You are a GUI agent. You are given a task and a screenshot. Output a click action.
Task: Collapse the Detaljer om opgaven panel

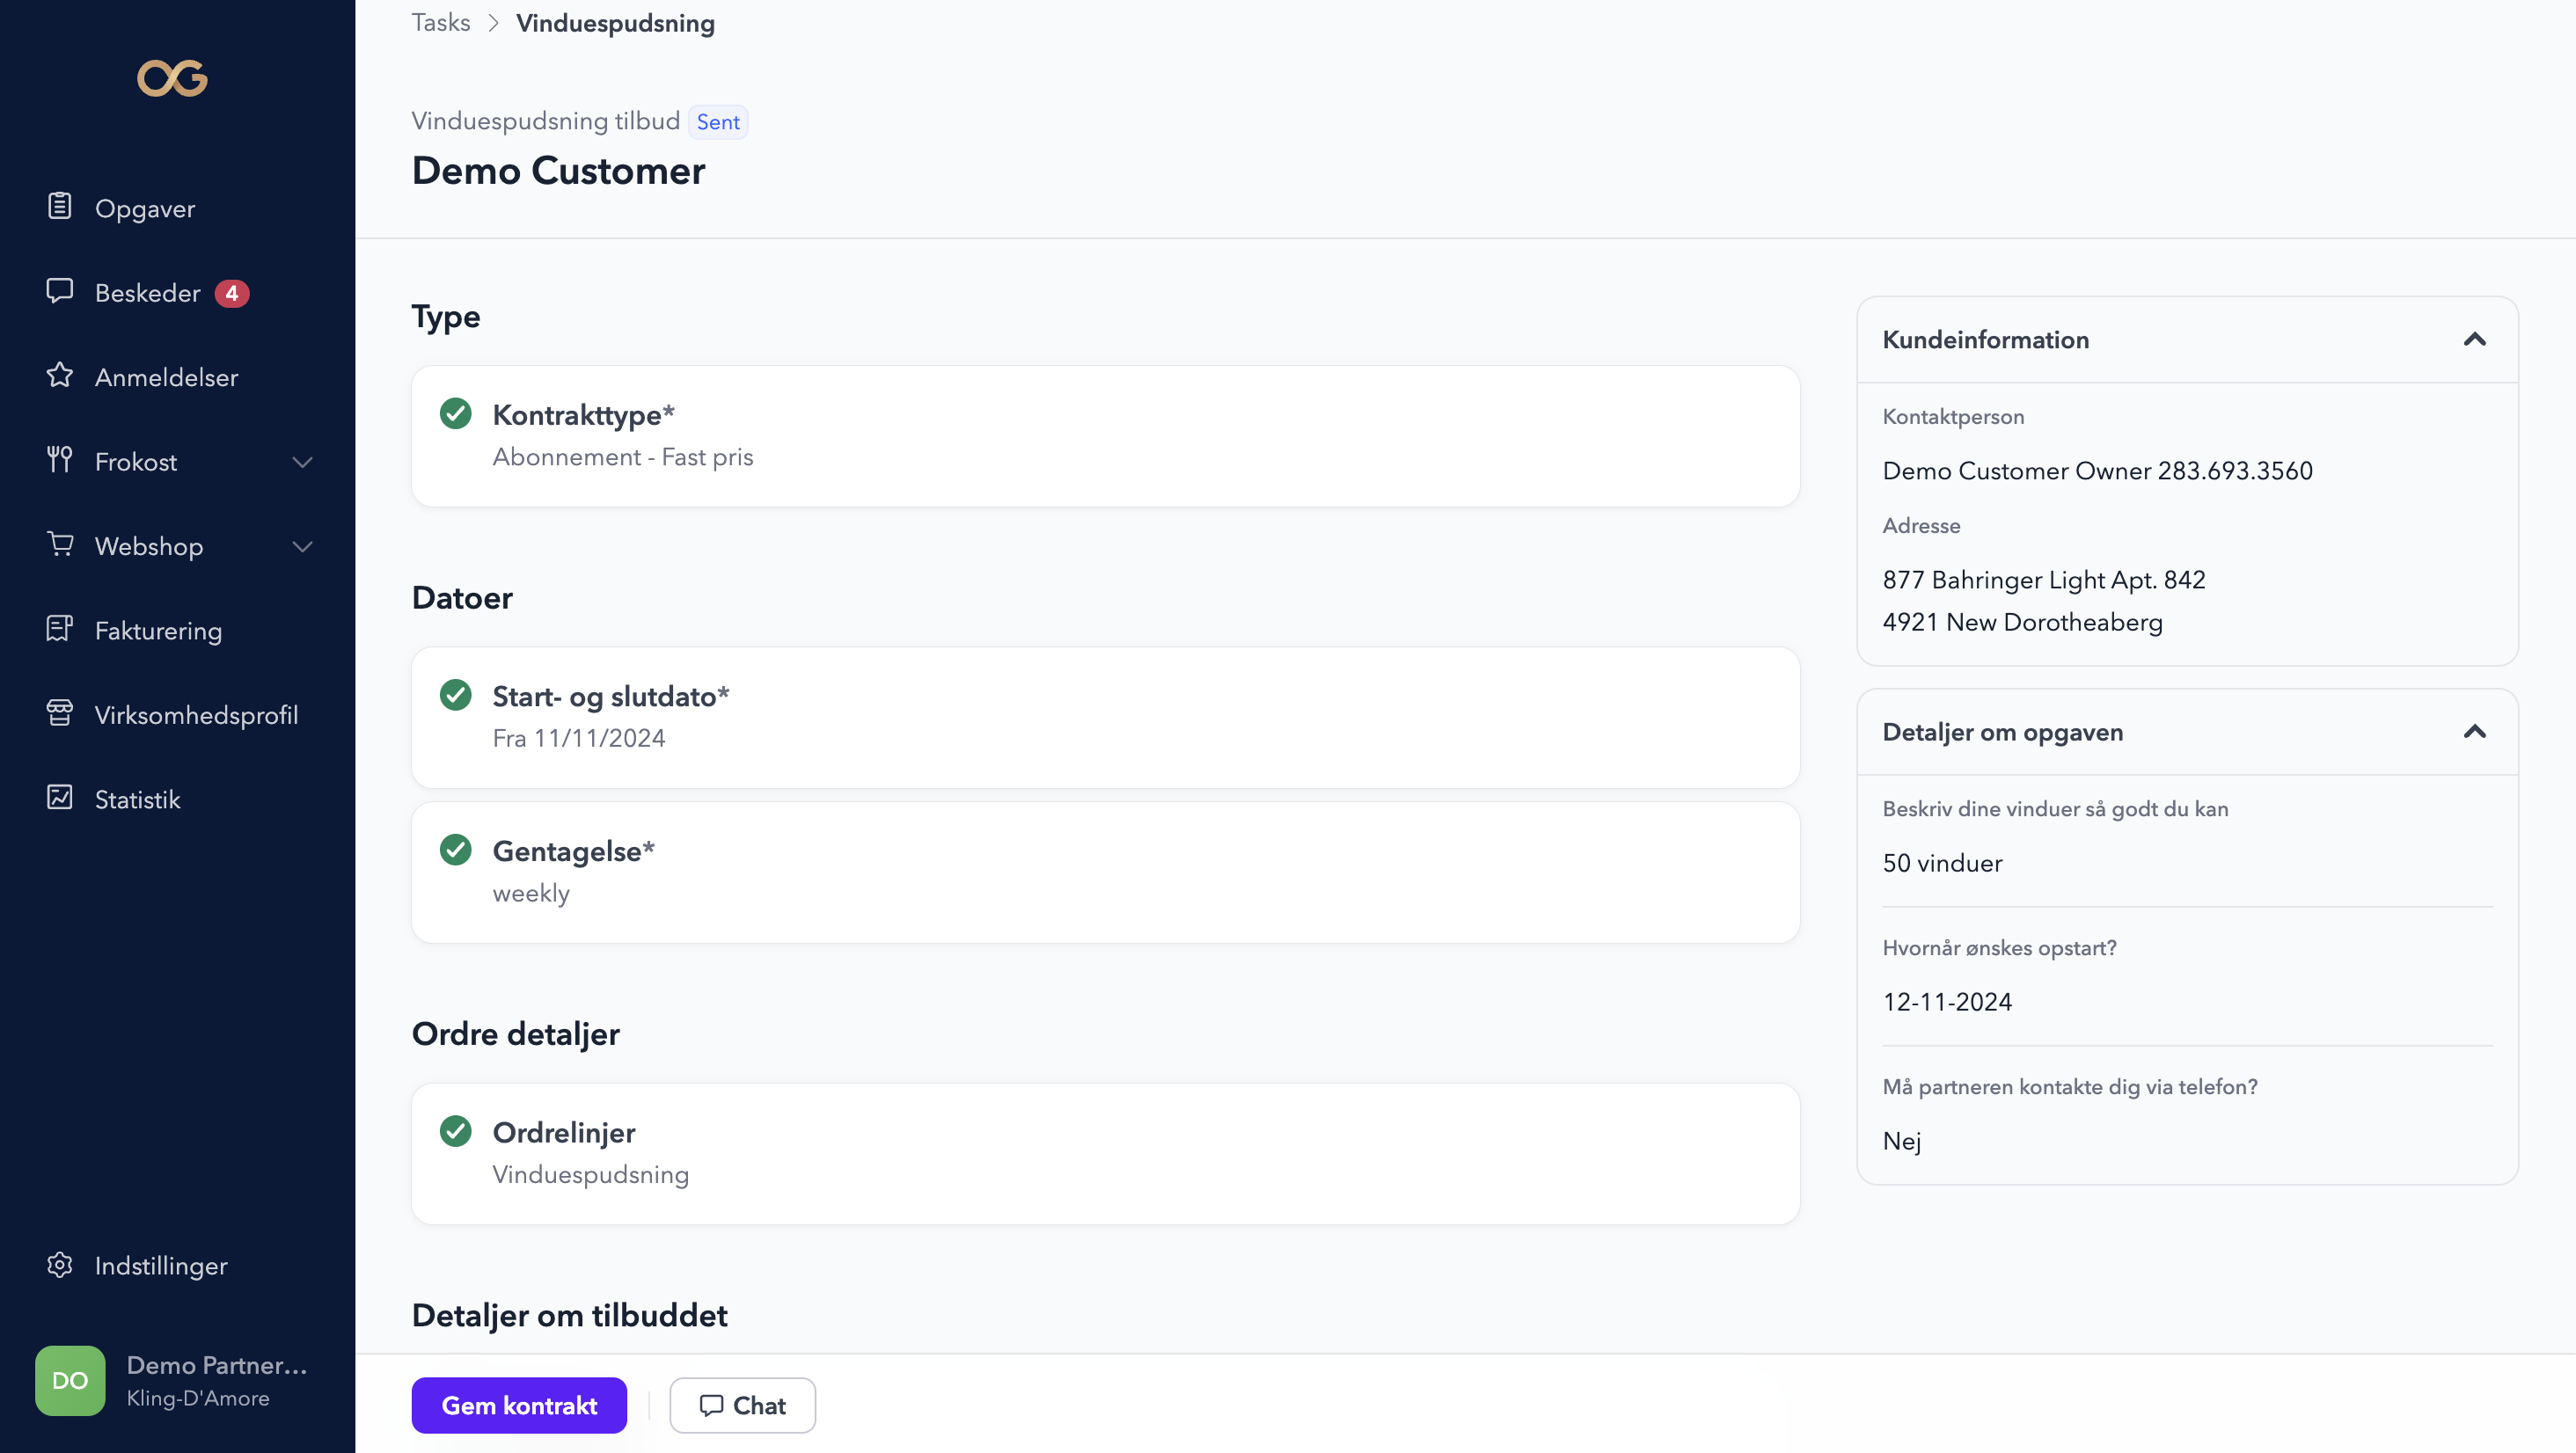[2474, 731]
